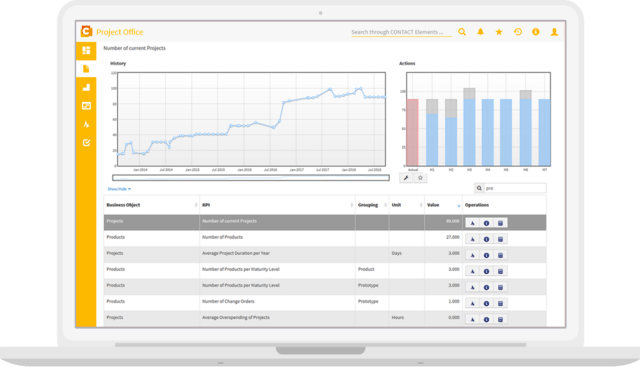Open chart for Average Project Duration row

coord(472,255)
